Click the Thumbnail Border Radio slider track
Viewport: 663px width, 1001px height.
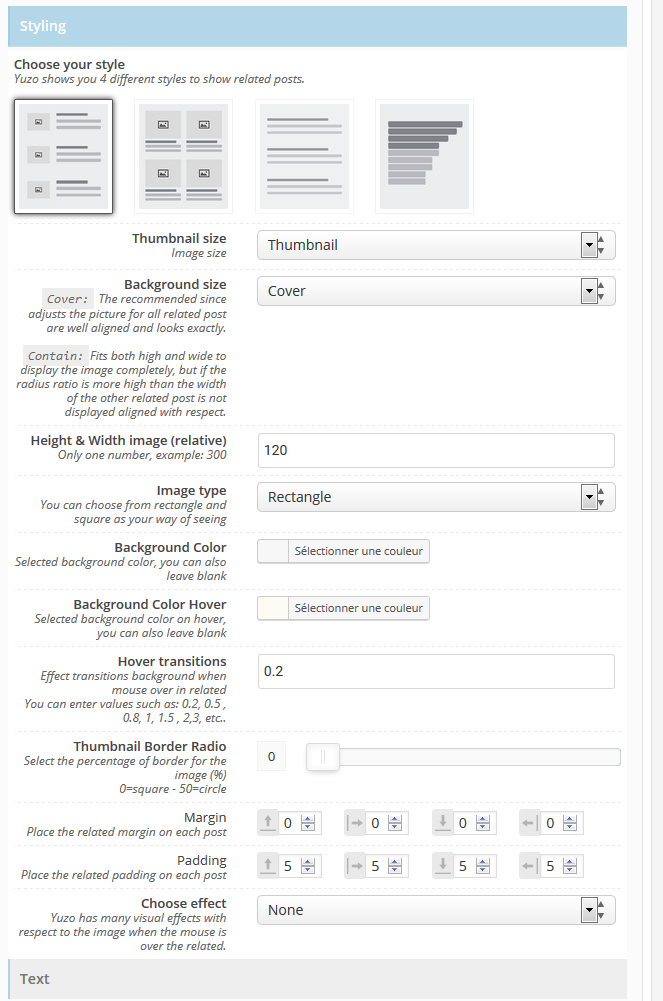pyautogui.click(x=463, y=757)
